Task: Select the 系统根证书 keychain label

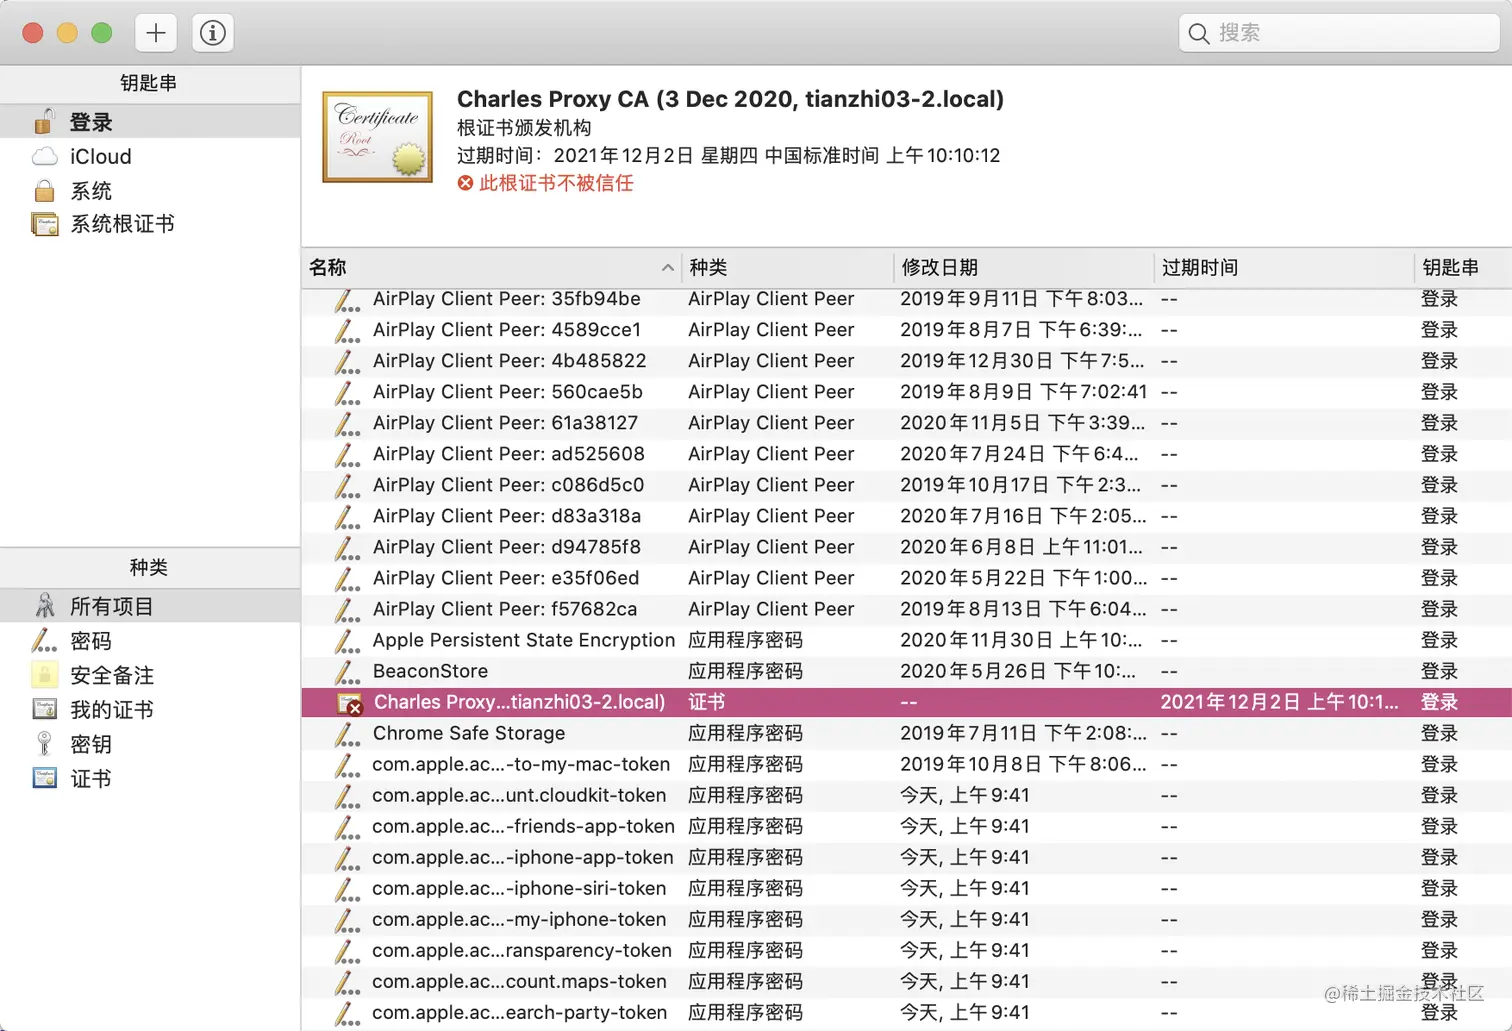Action: tap(122, 224)
